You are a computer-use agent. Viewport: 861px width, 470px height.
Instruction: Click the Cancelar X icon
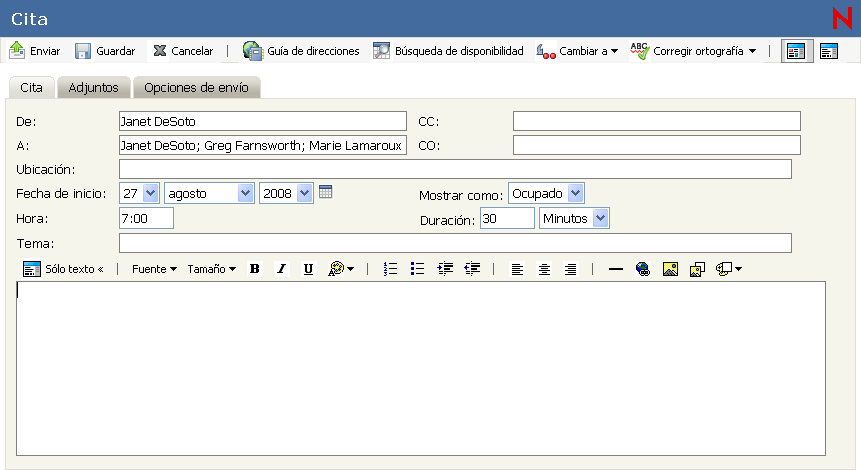(160, 51)
